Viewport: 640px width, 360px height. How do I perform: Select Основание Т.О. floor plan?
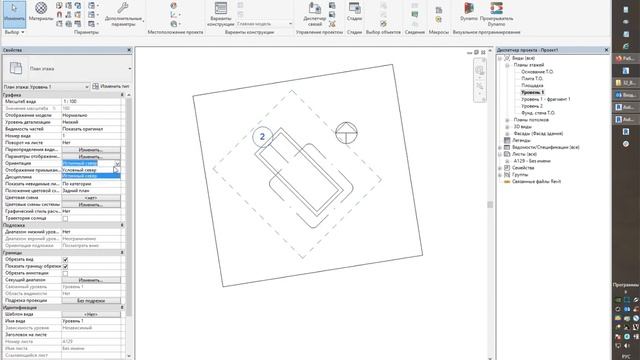click(x=537, y=71)
